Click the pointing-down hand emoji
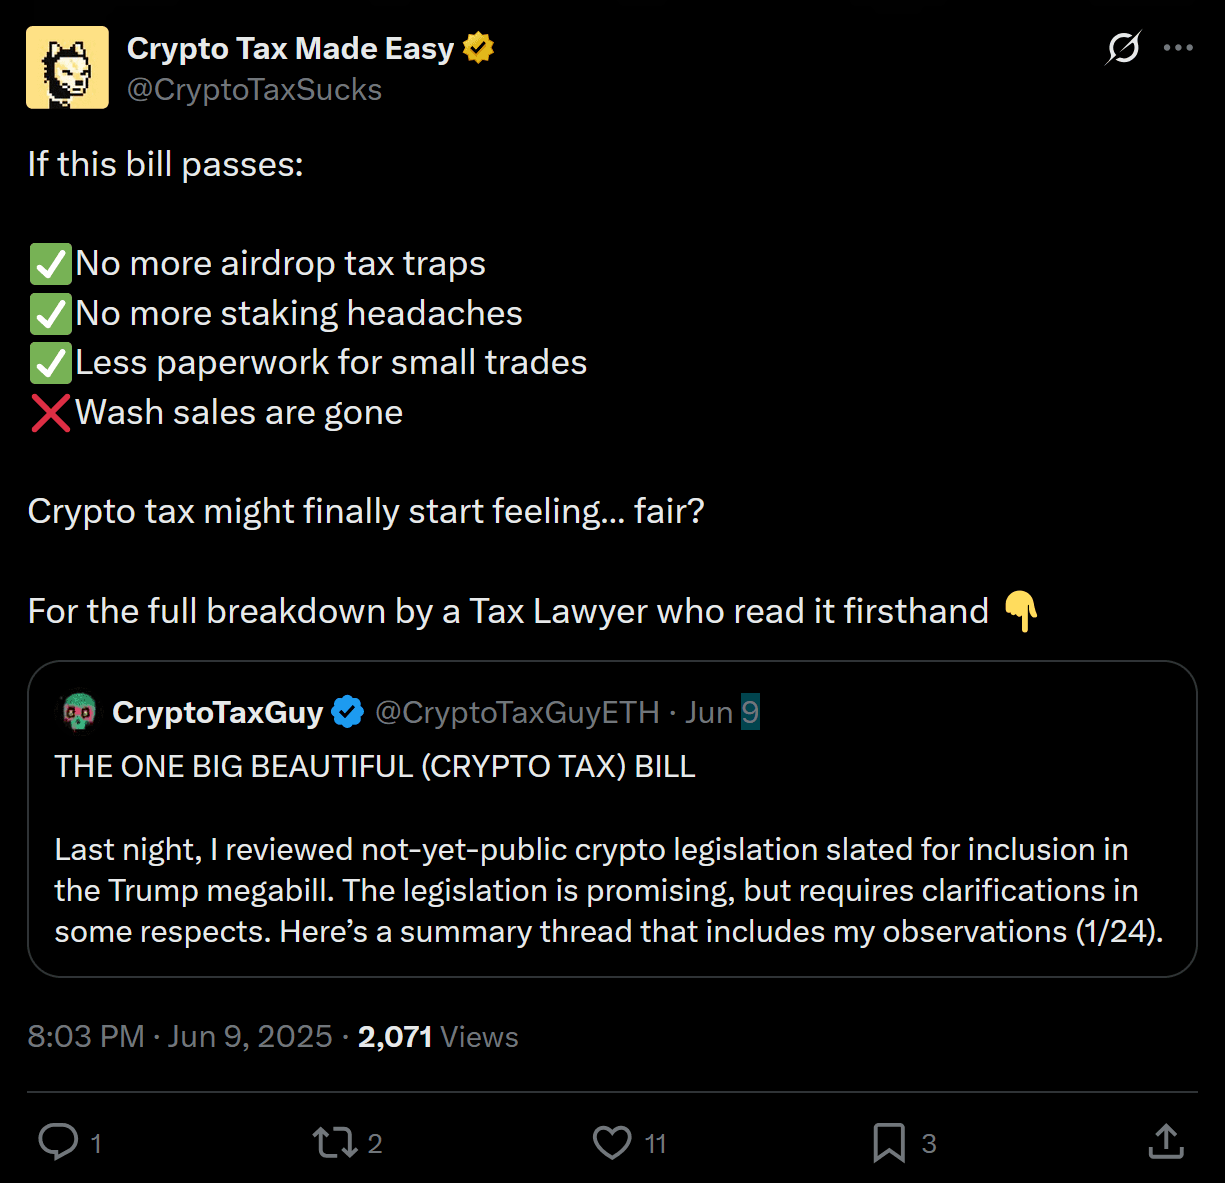 [x=1021, y=610]
